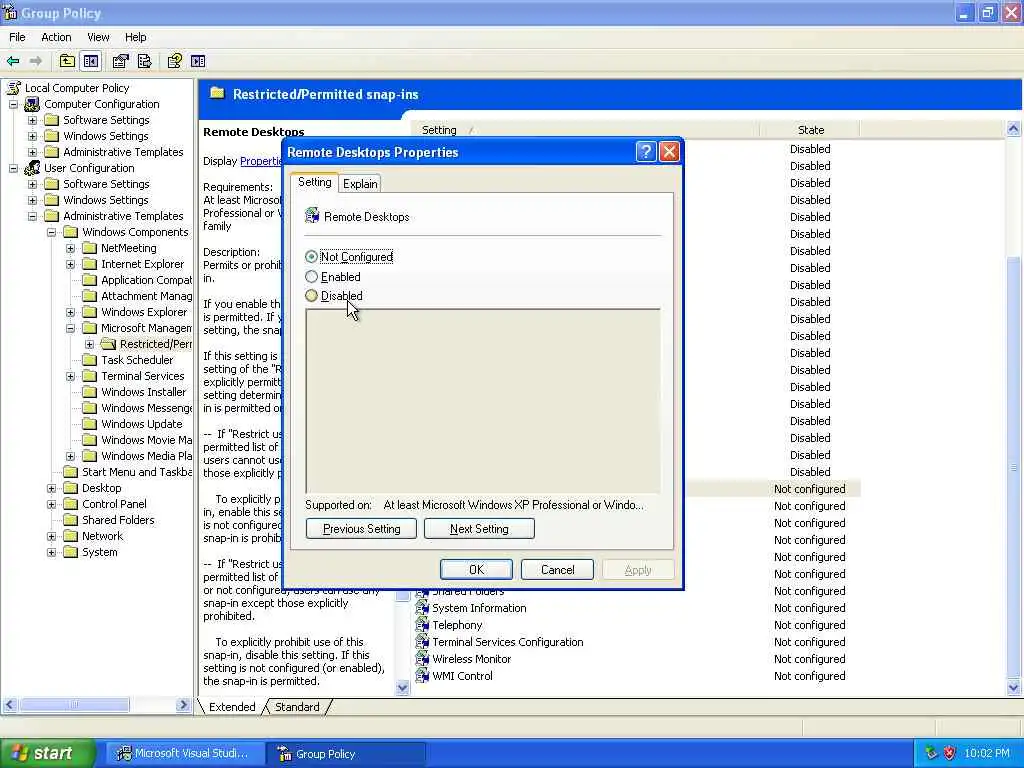Image resolution: width=1024 pixels, height=768 pixels.
Task: Click the Telephony snap-in icon
Action: [x=423, y=625]
